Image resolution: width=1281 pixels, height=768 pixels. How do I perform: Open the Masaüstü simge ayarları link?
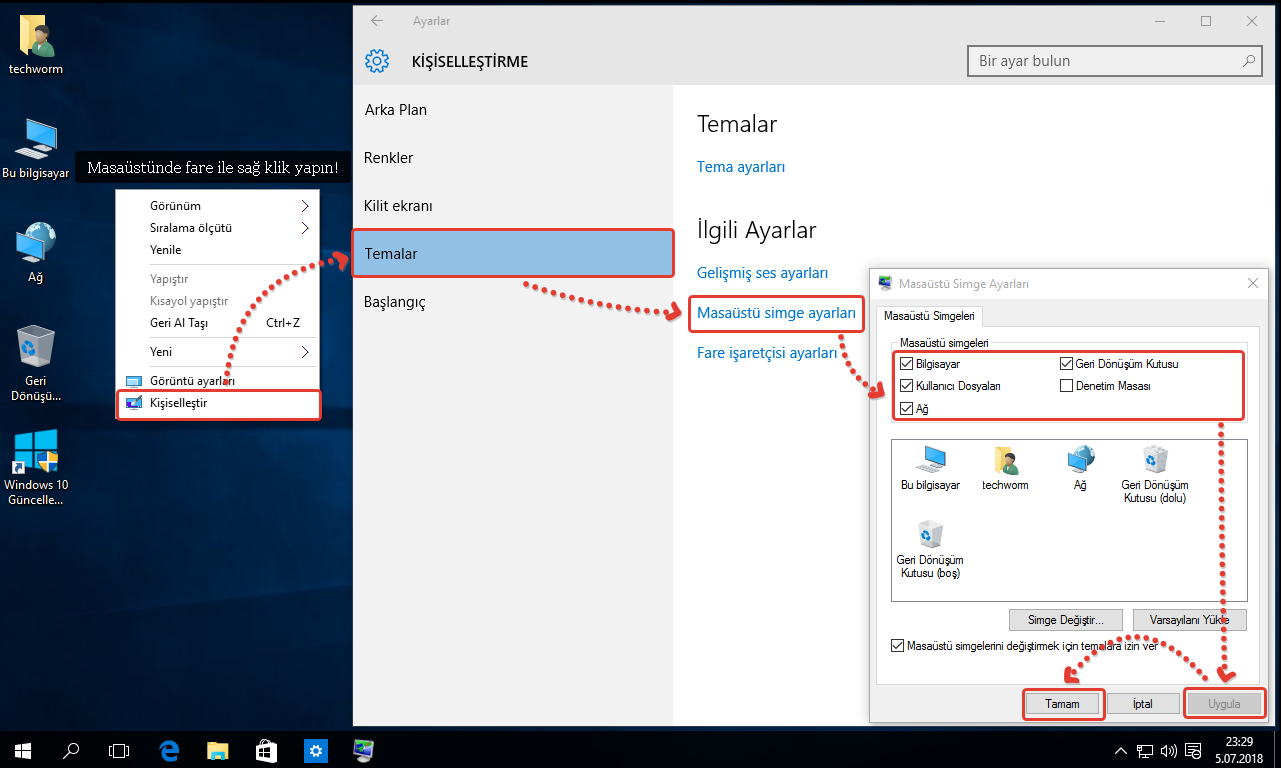(x=776, y=313)
